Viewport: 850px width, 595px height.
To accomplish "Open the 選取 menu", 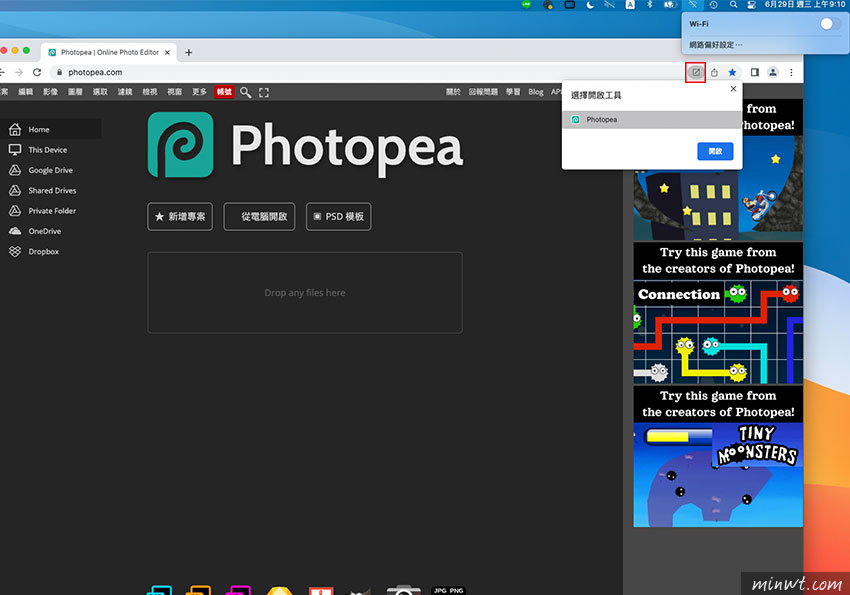I will 100,92.
